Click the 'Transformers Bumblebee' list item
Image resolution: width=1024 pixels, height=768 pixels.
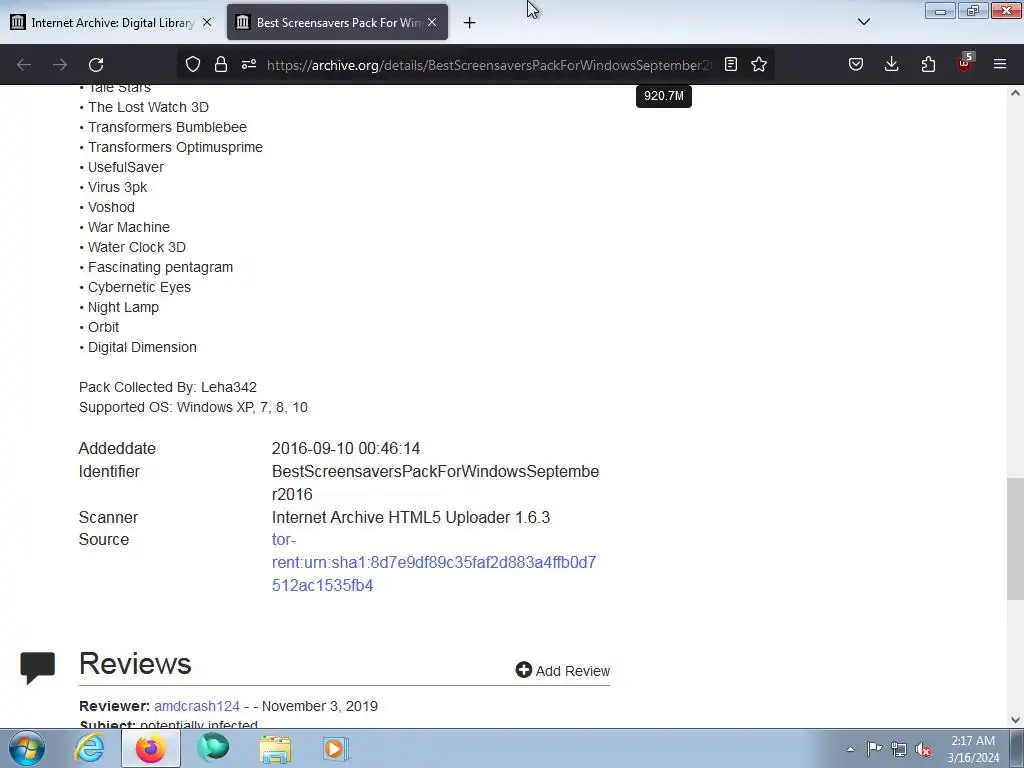click(x=167, y=127)
